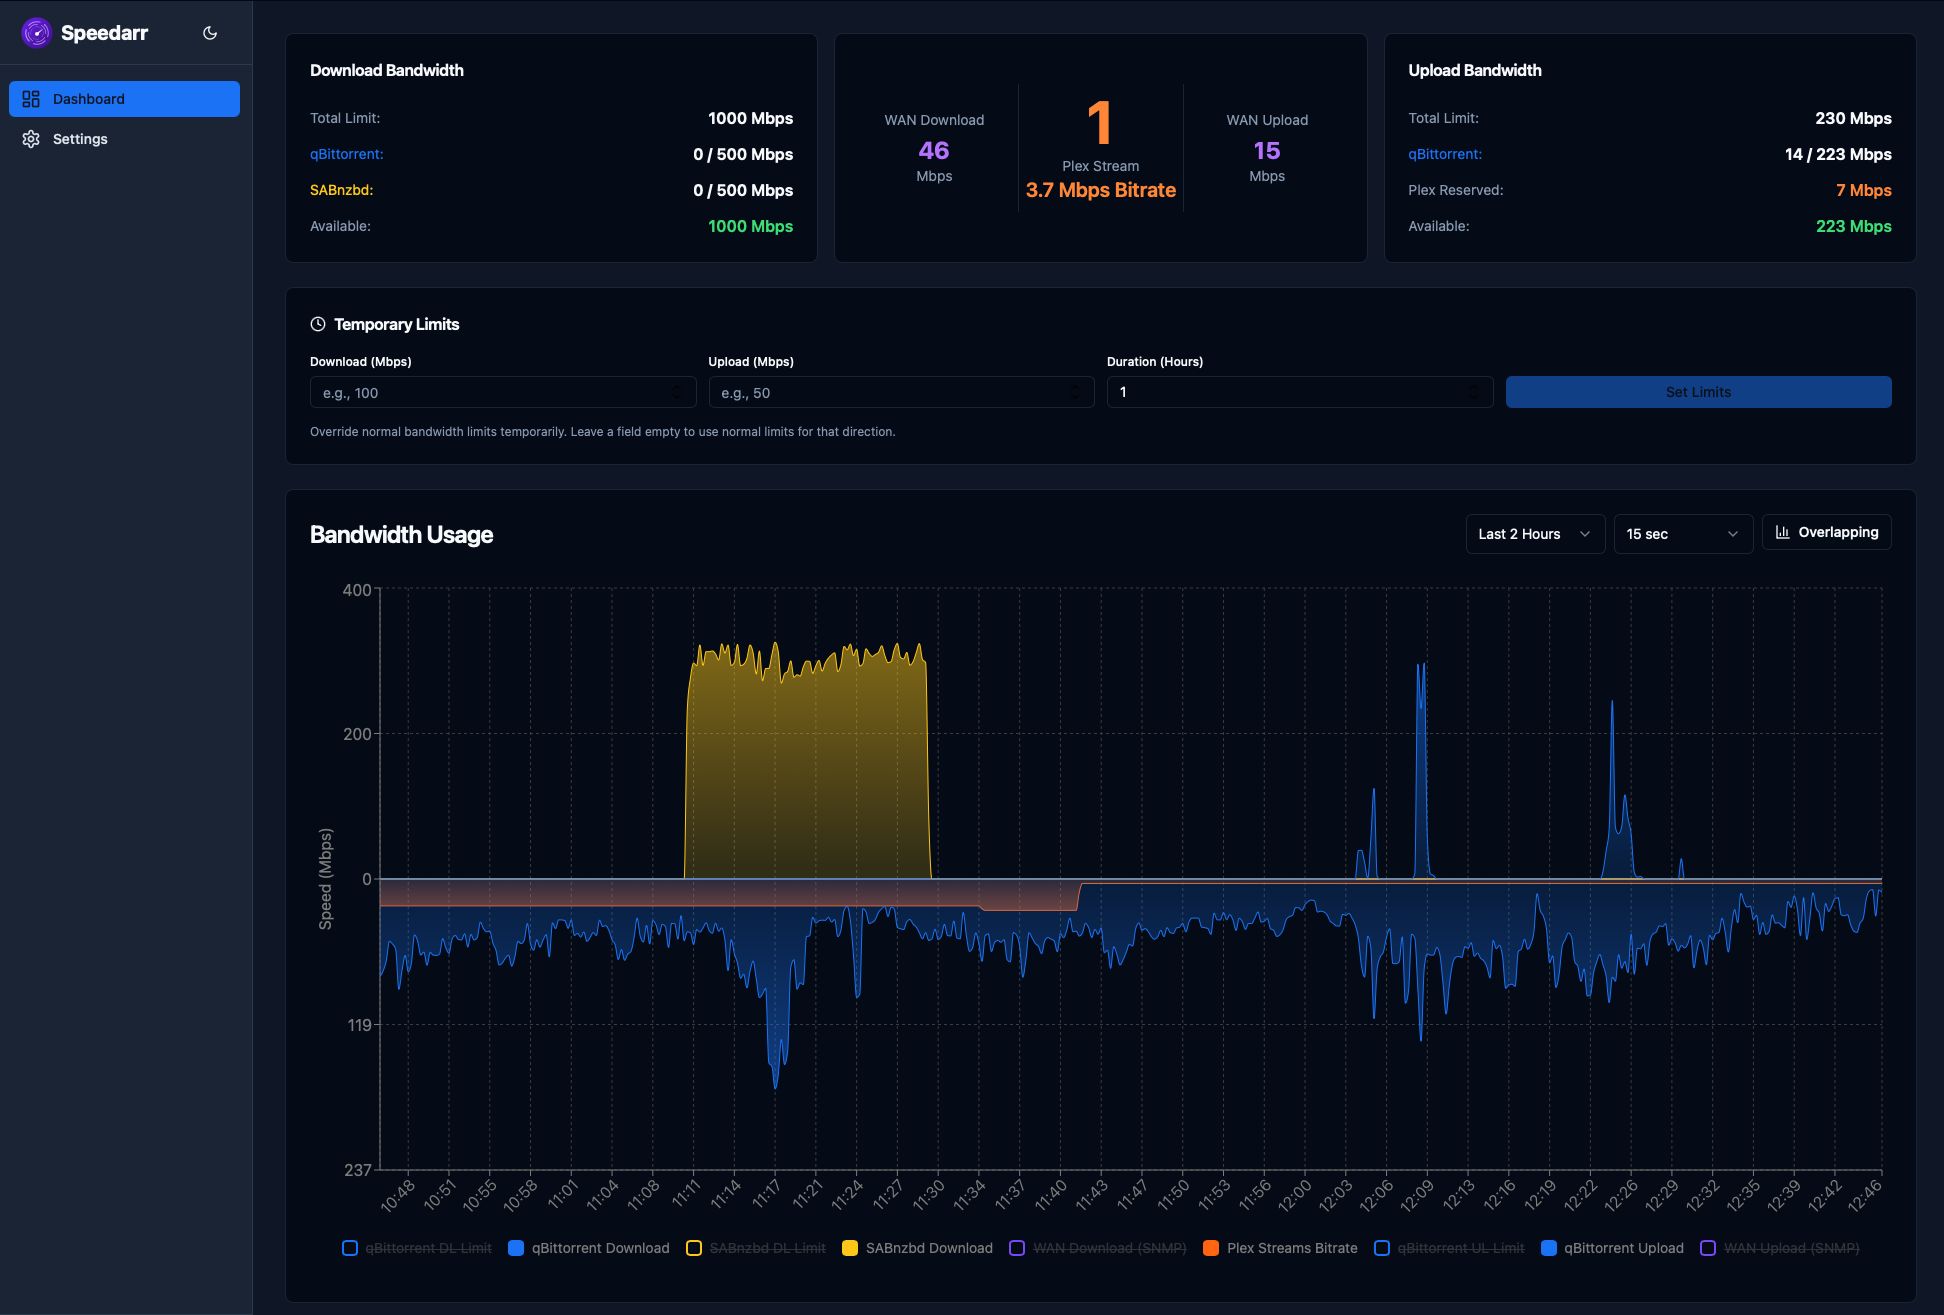
Task: Open the Last 2 Hours dropdown
Action: pyautogui.click(x=1534, y=534)
